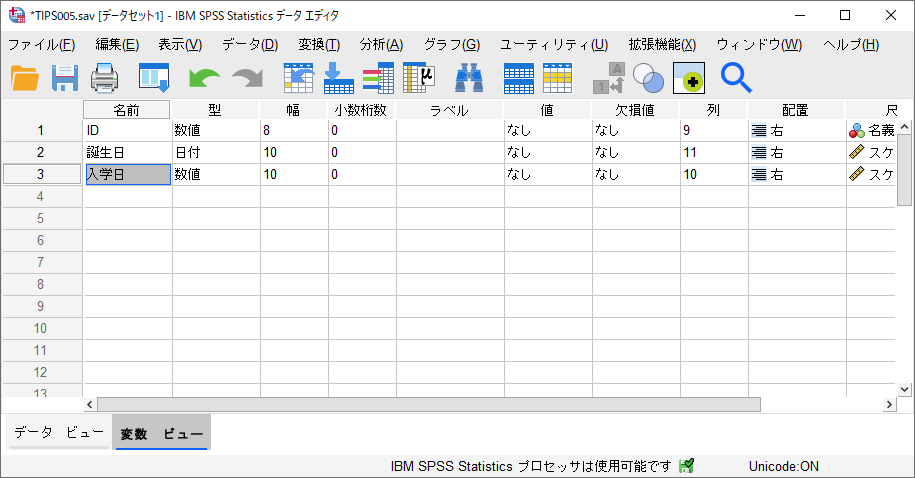Recall recently used dialogs icon
Viewport: 915px width, 478px height.
tap(154, 78)
